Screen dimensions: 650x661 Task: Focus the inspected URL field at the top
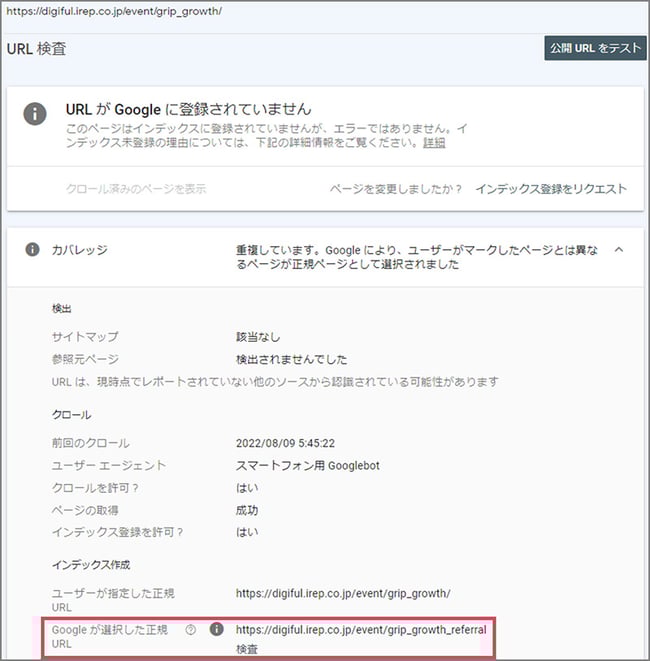[x=115, y=11]
